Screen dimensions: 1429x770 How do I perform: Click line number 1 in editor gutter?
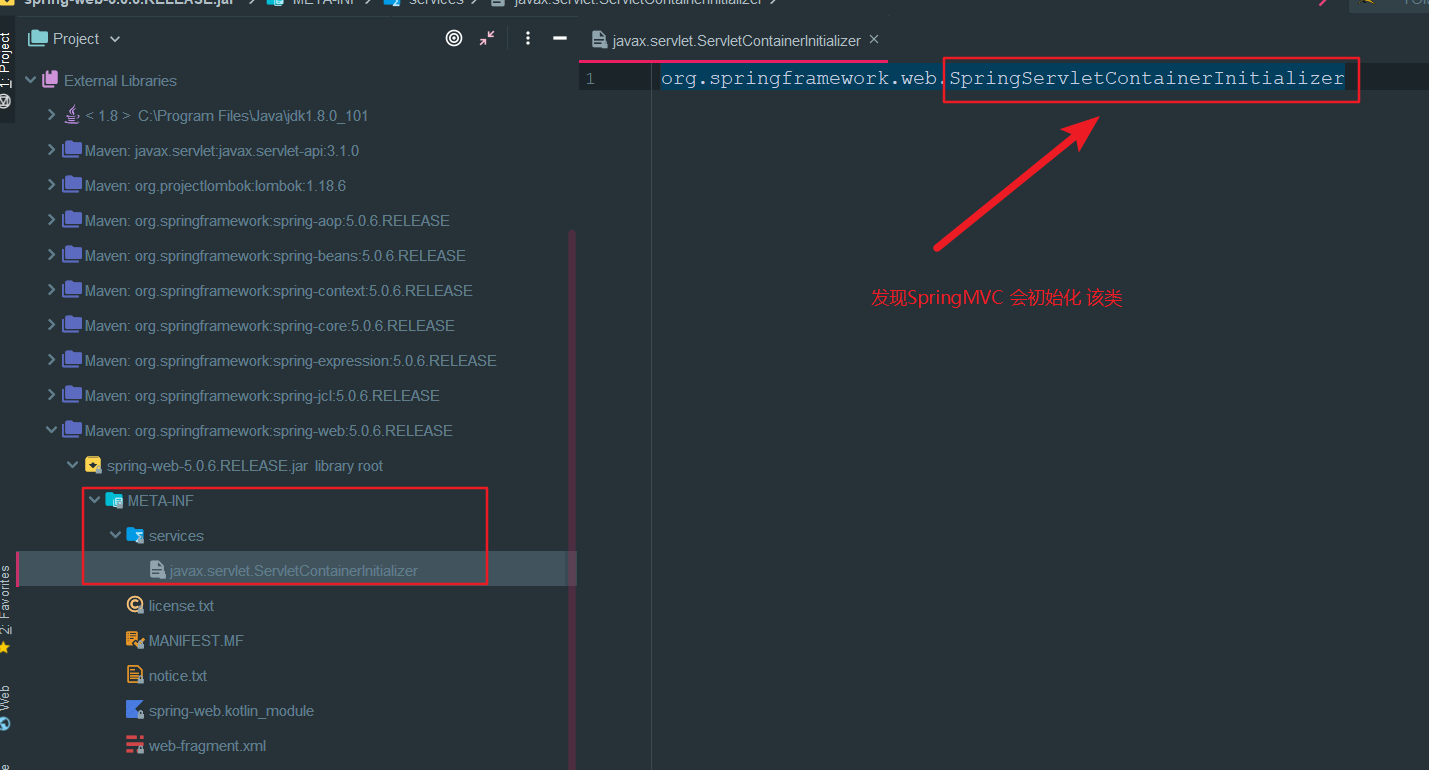[x=590, y=78]
